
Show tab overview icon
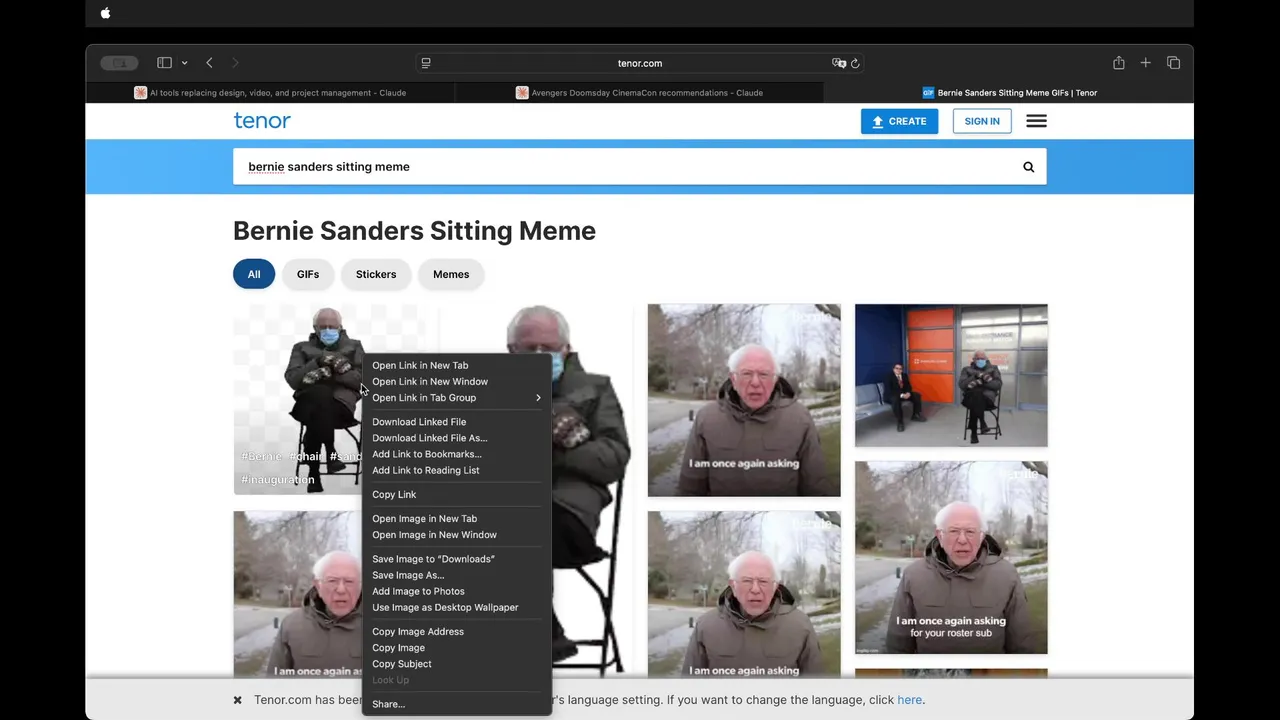(x=1173, y=63)
